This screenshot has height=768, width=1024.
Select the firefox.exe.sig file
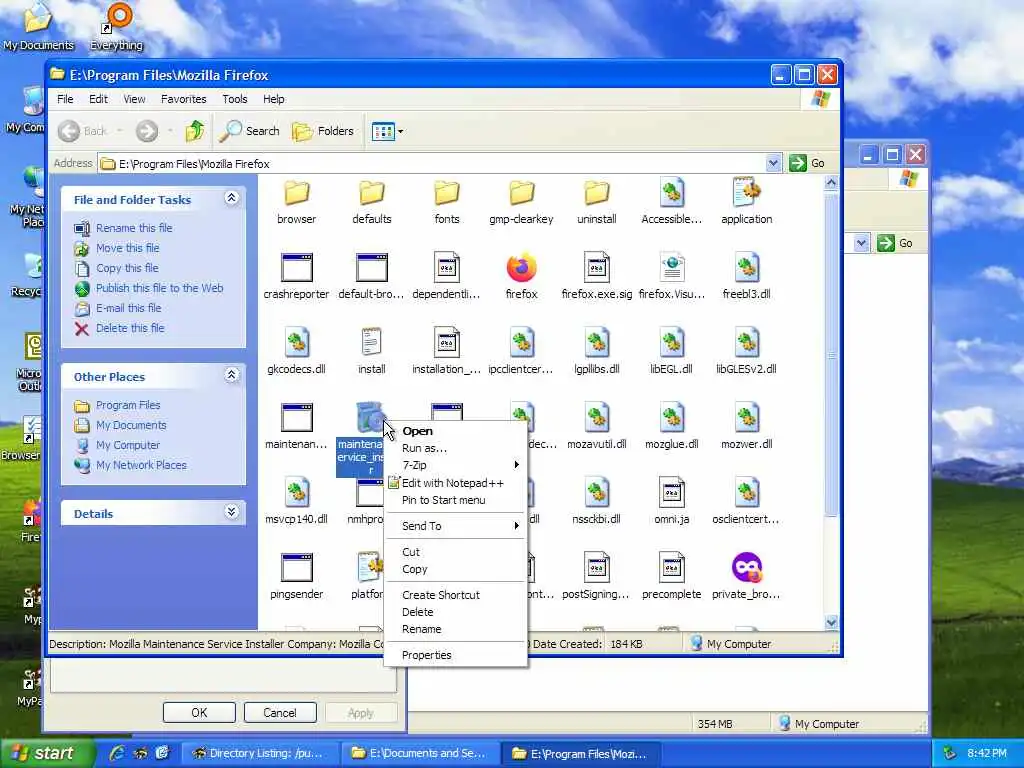(x=596, y=268)
